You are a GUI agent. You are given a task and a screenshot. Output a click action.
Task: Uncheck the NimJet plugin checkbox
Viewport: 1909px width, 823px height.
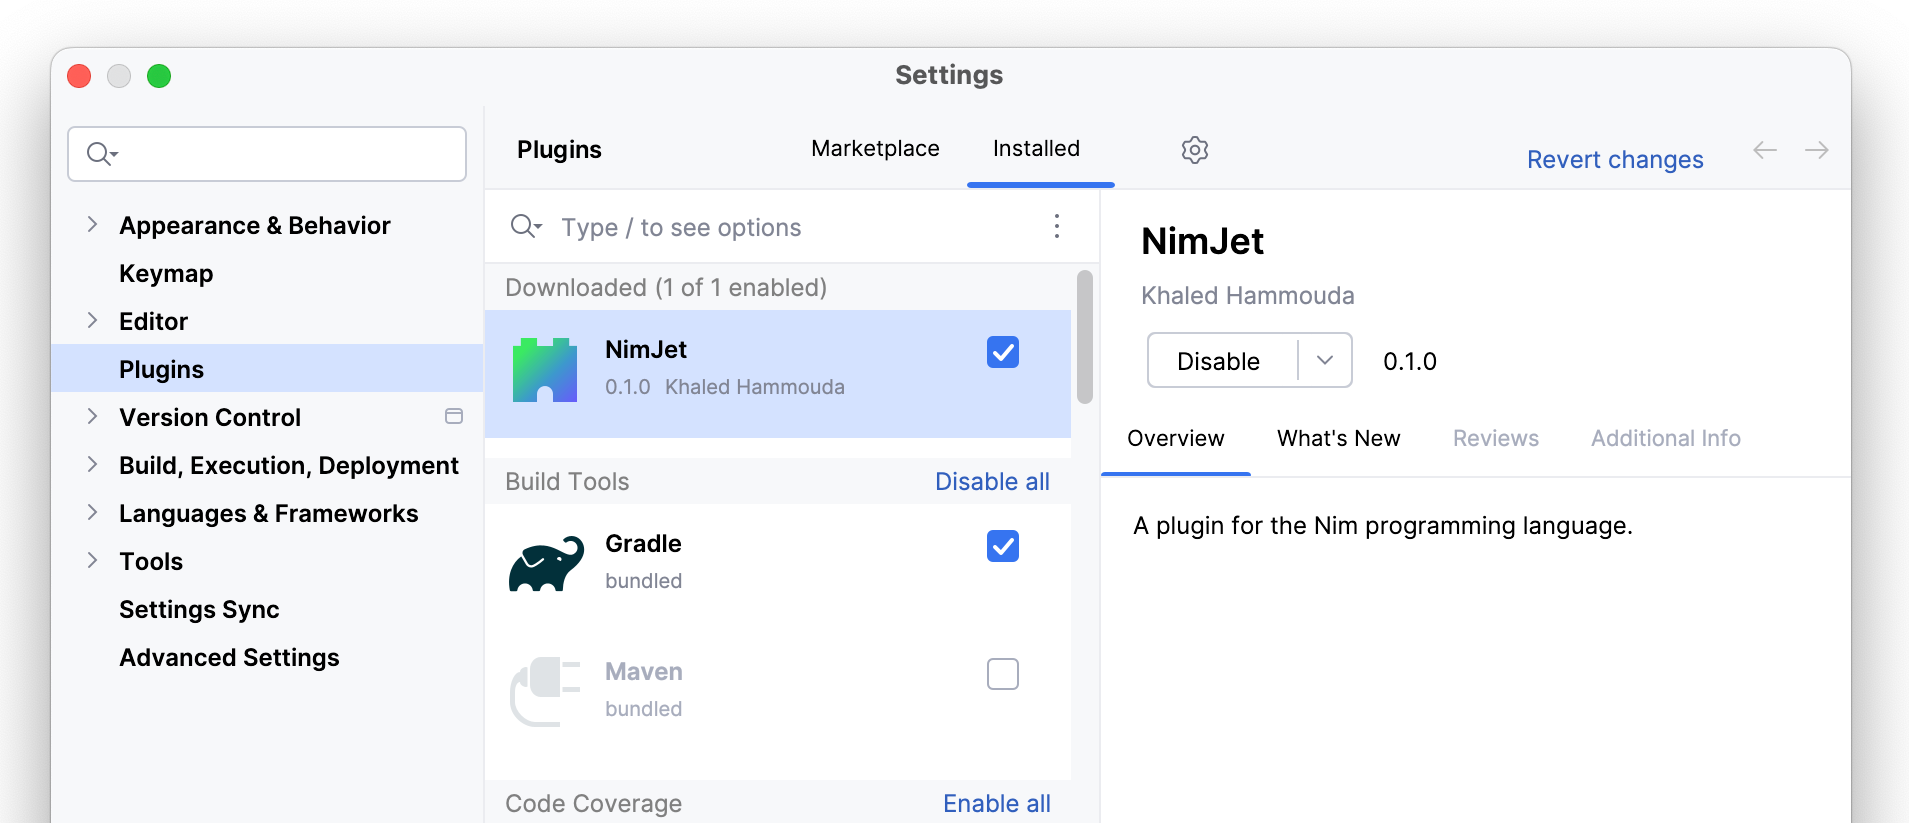click(1003, 352)
